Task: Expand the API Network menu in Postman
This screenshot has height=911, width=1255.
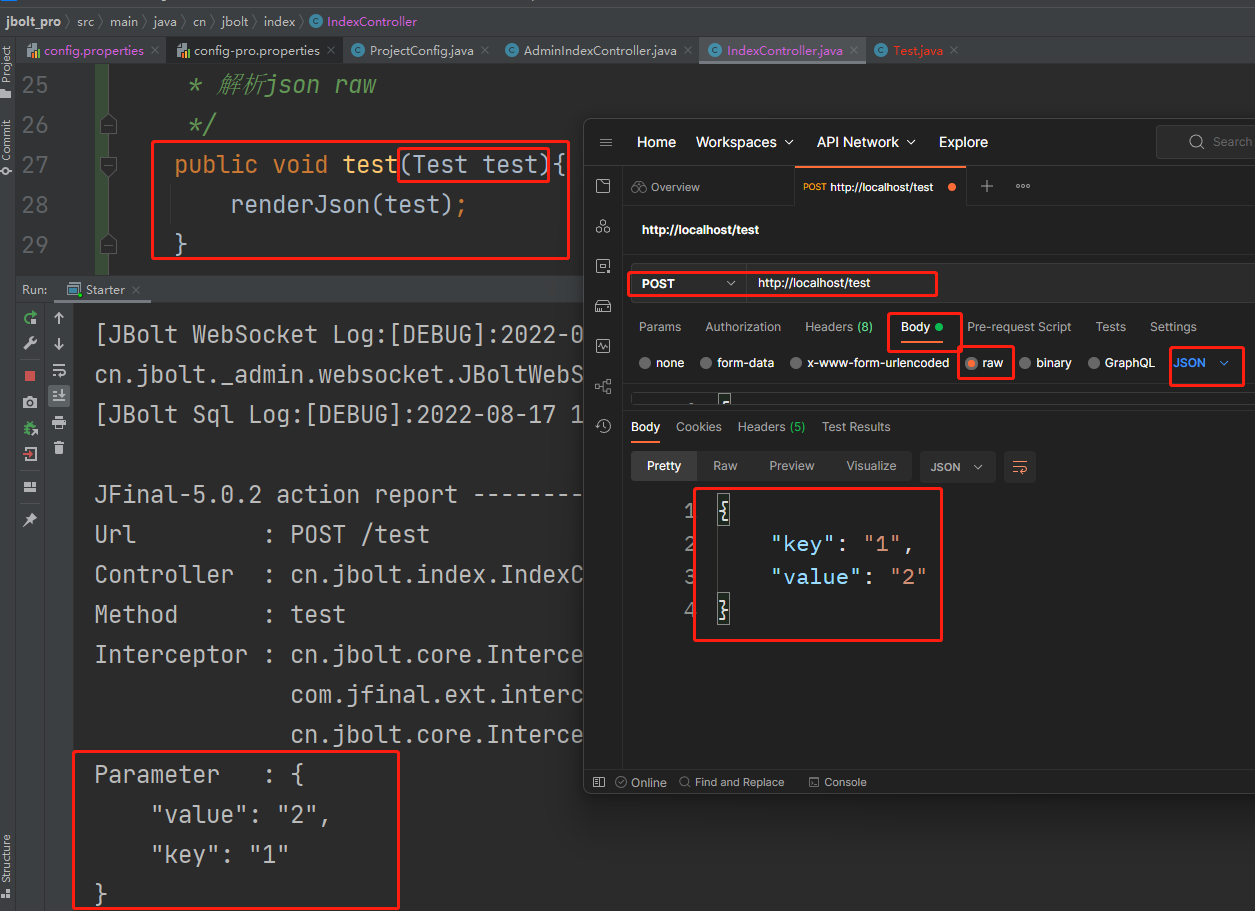Action: click(x=866, y=142)
